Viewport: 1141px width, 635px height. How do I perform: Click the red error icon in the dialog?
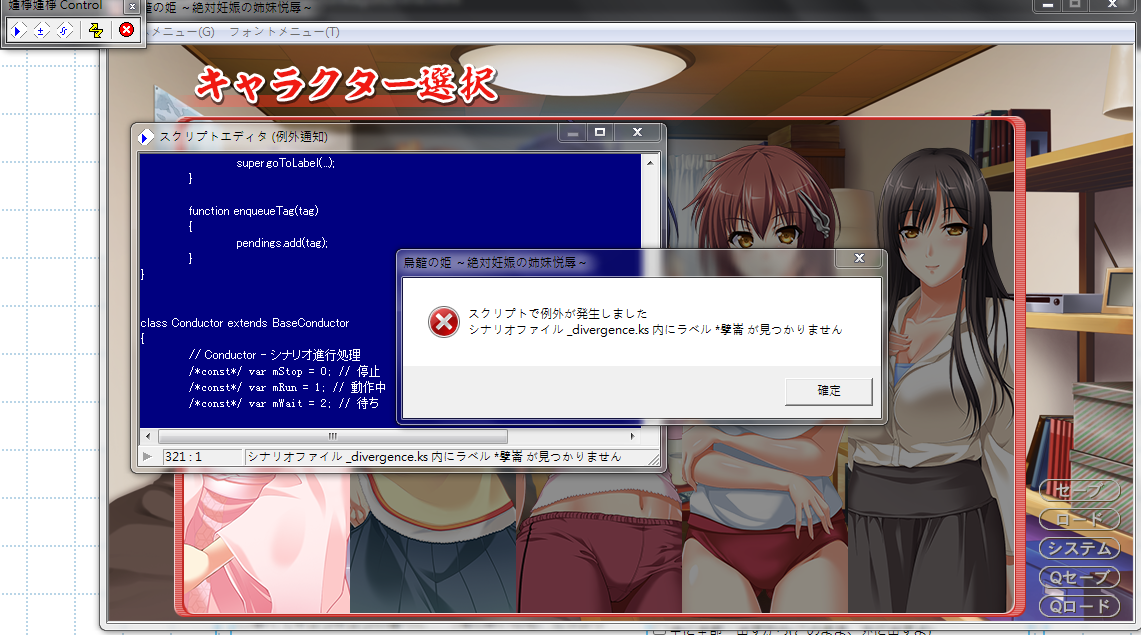point(442,322)
